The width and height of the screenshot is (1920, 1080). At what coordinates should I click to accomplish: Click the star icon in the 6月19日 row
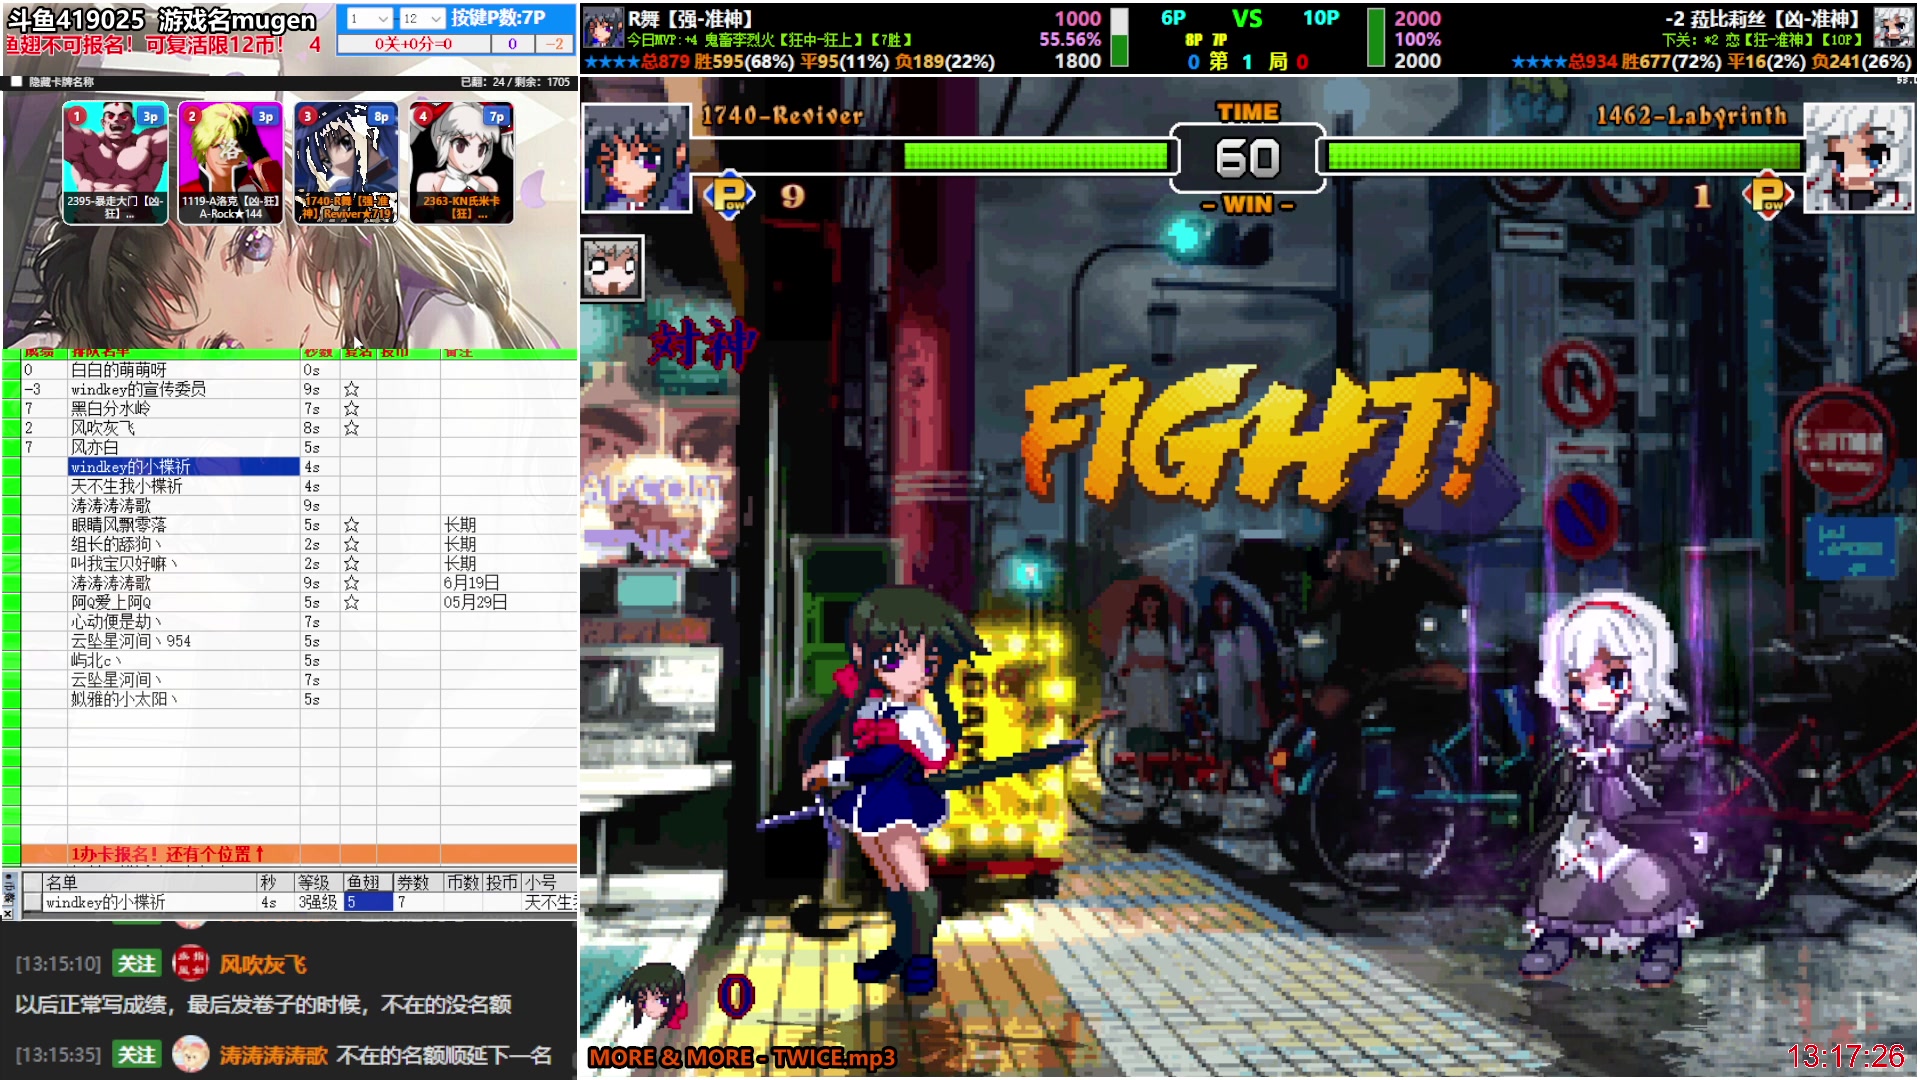351,583
